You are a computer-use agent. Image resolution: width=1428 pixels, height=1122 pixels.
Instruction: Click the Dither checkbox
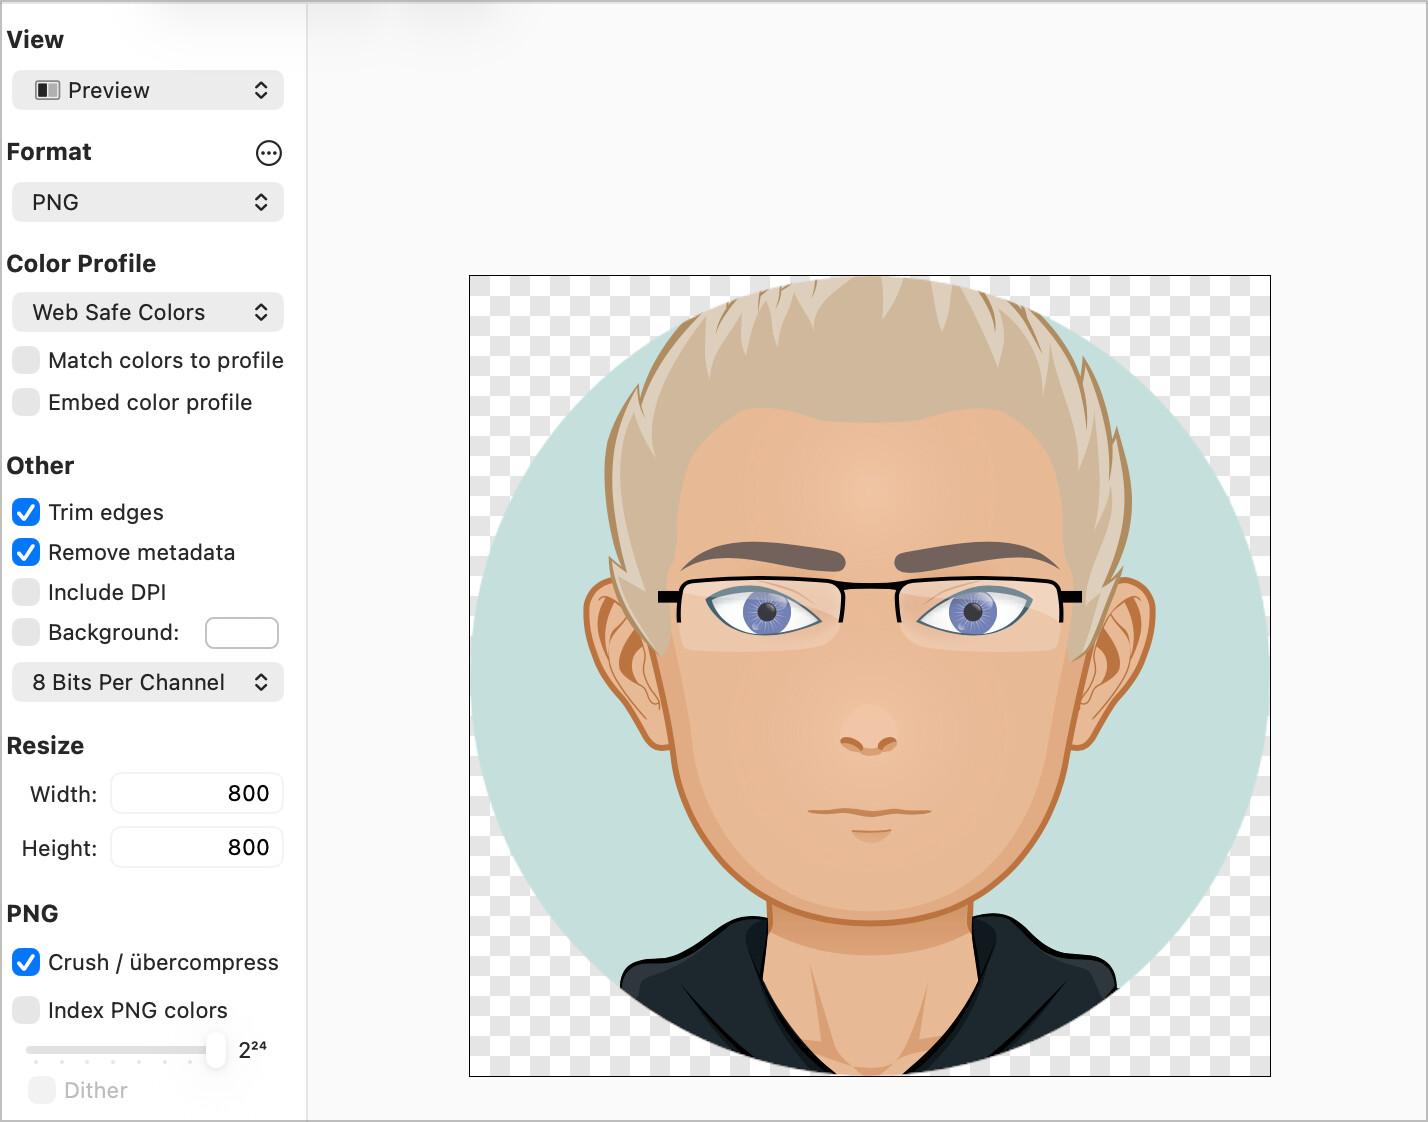(42, 1090)
